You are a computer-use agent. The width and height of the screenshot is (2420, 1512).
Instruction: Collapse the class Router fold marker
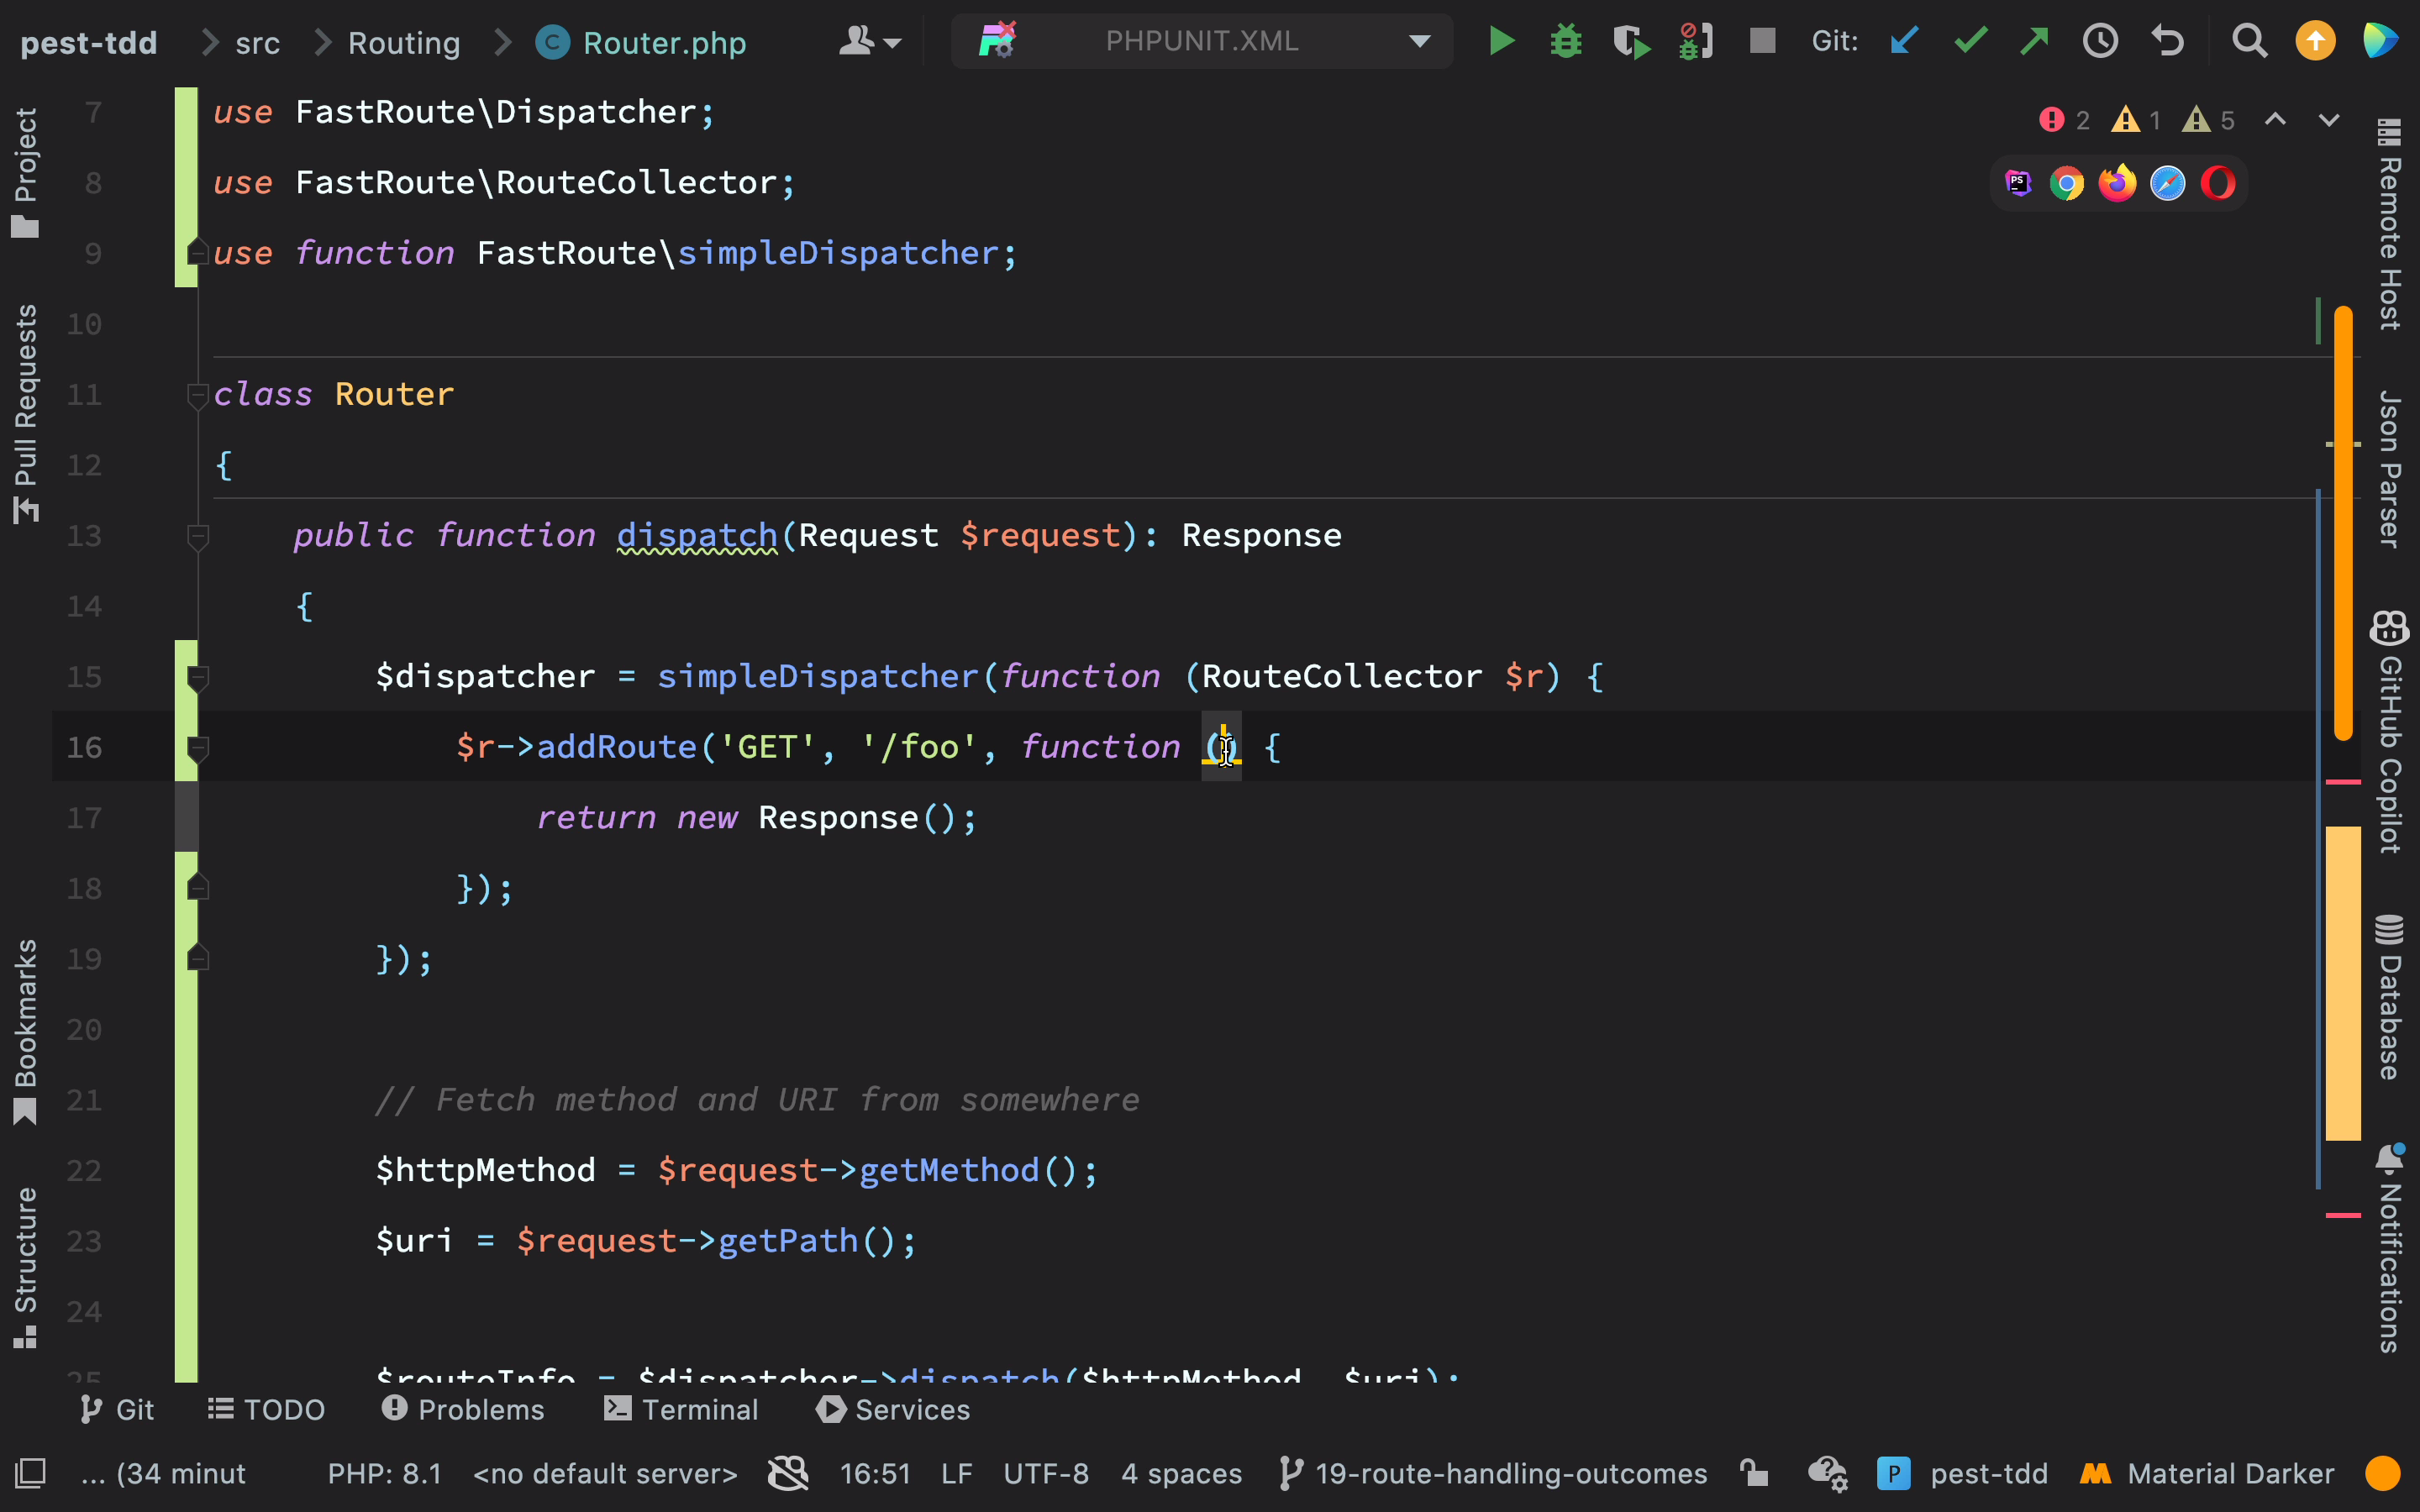[197, 396]
